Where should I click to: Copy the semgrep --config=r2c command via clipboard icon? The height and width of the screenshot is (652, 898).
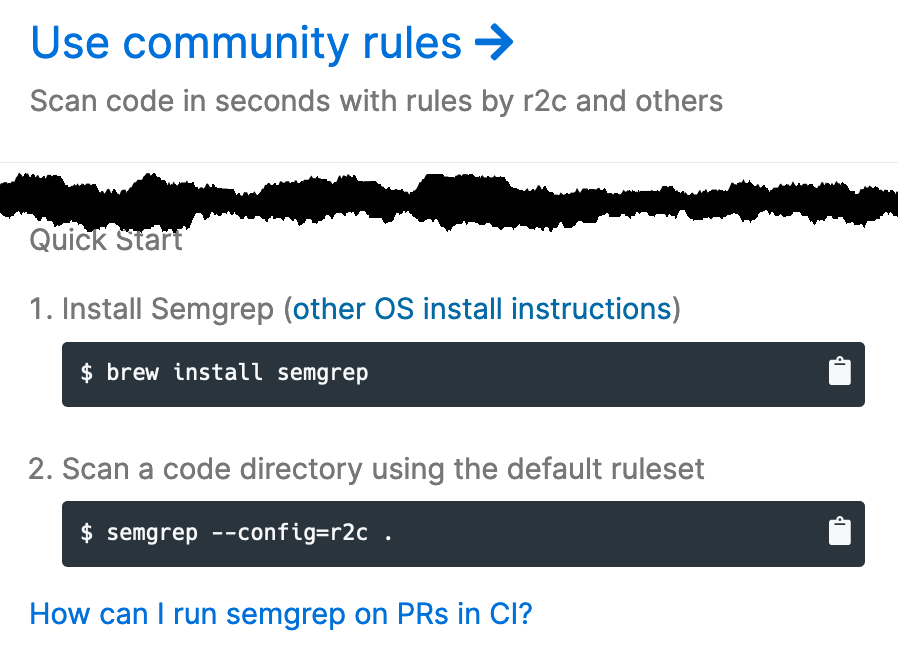[x=841, y=532]
